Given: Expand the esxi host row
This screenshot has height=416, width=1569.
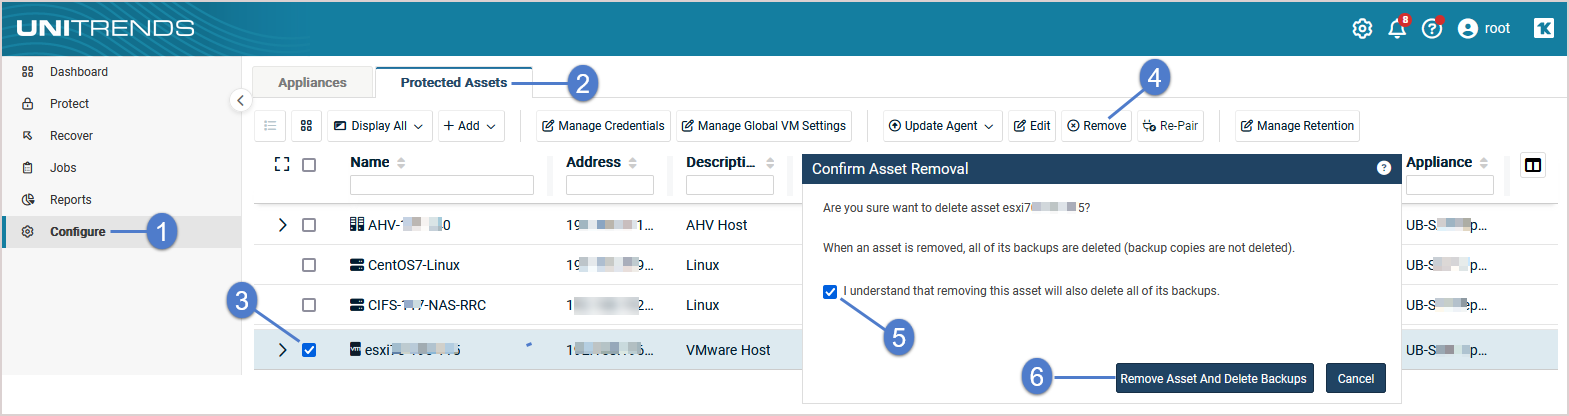Looking at the screenshot, I should (282, 350).
